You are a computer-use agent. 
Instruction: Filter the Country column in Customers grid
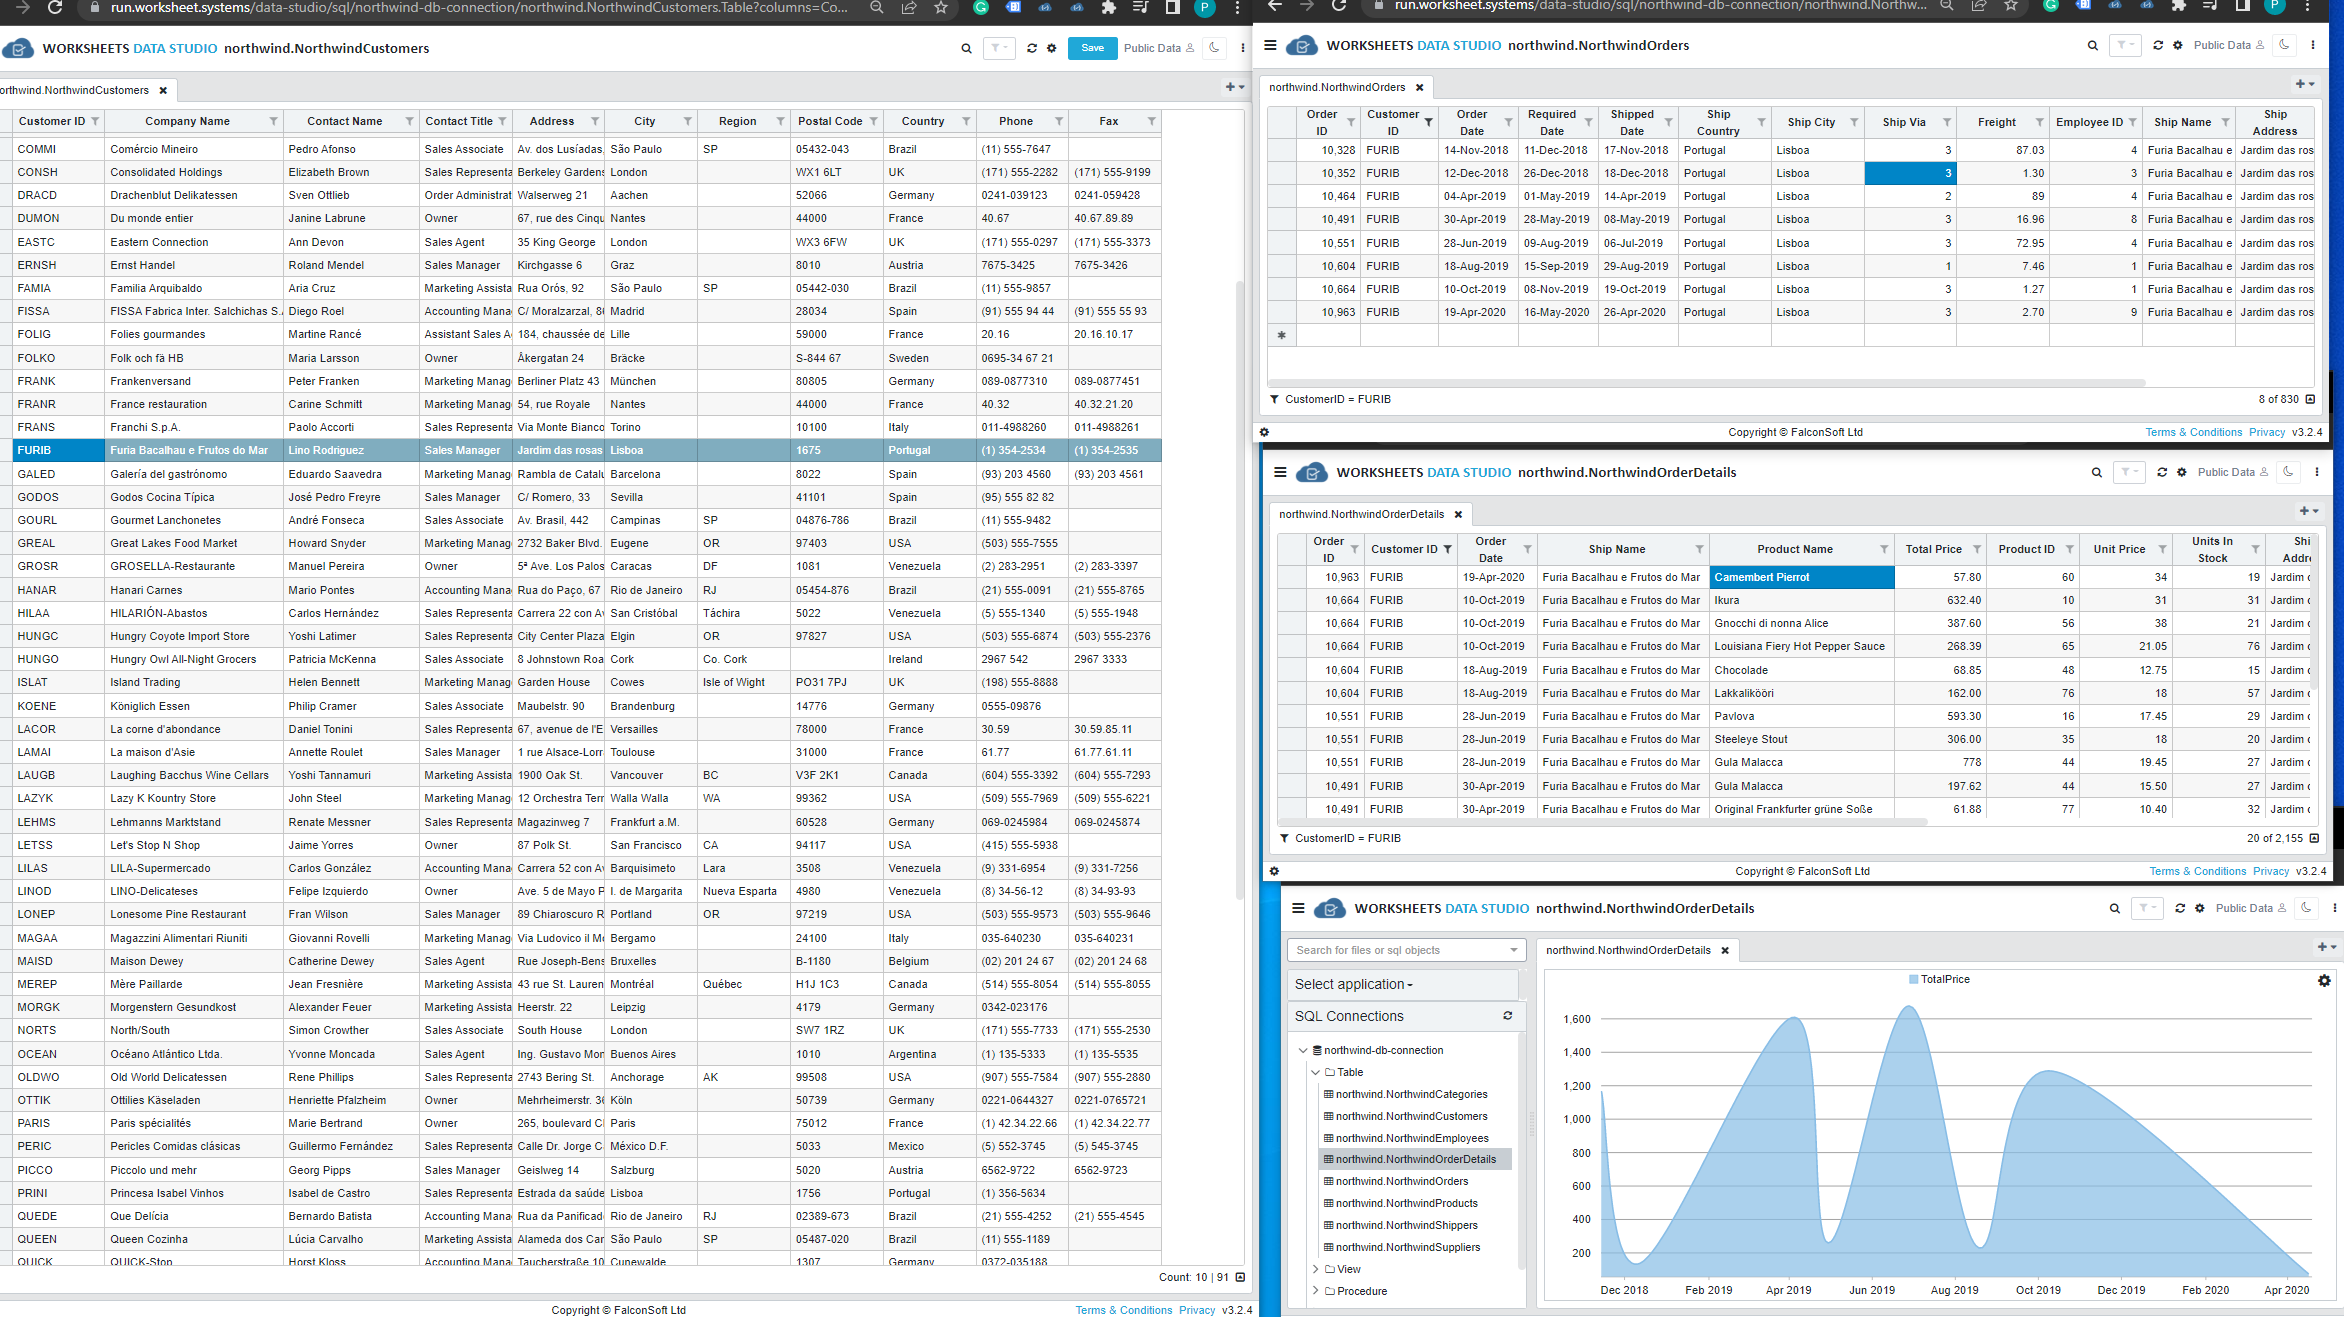tap(966, 121)
